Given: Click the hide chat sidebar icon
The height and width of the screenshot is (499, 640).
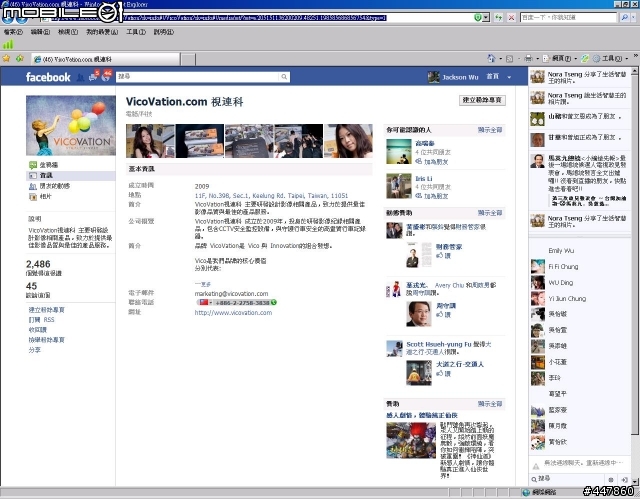Looking at the screenshot, I should tap(624, 480).
